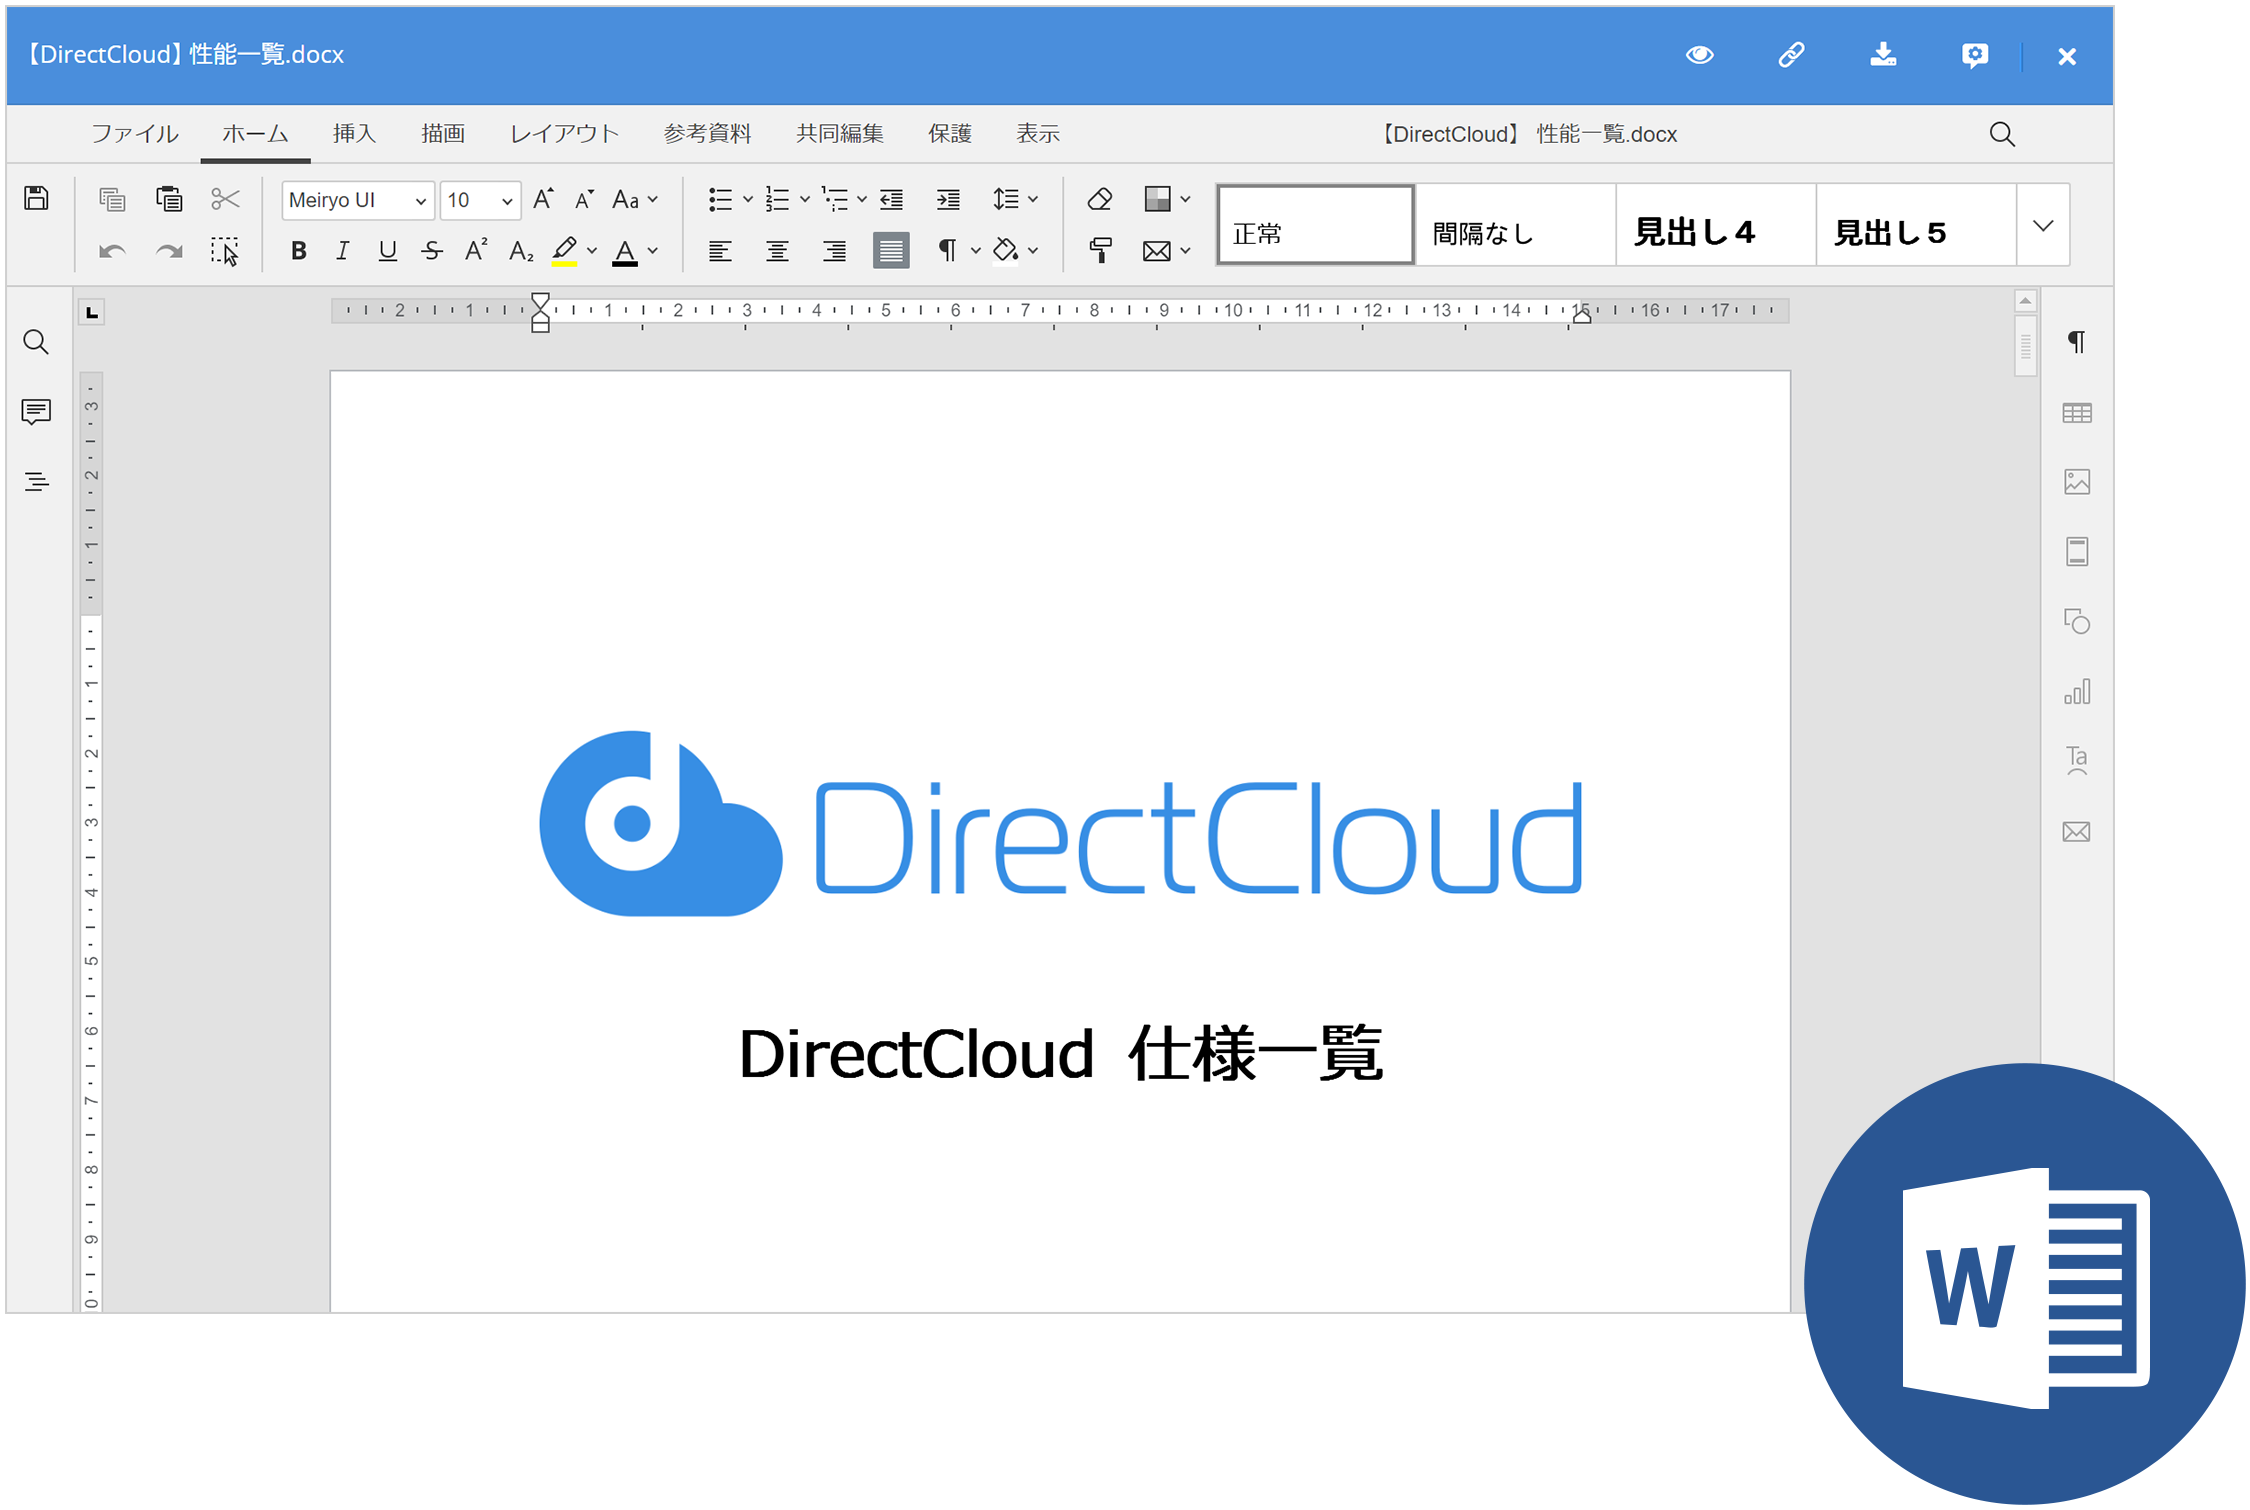Align the text left
Viewport: 2250px width, 1510px height.
coord(720,251)
